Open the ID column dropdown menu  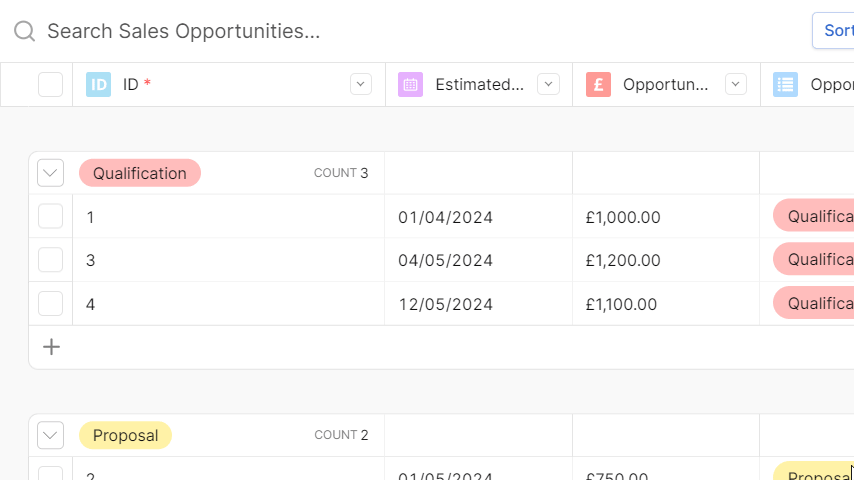[361, 84]
